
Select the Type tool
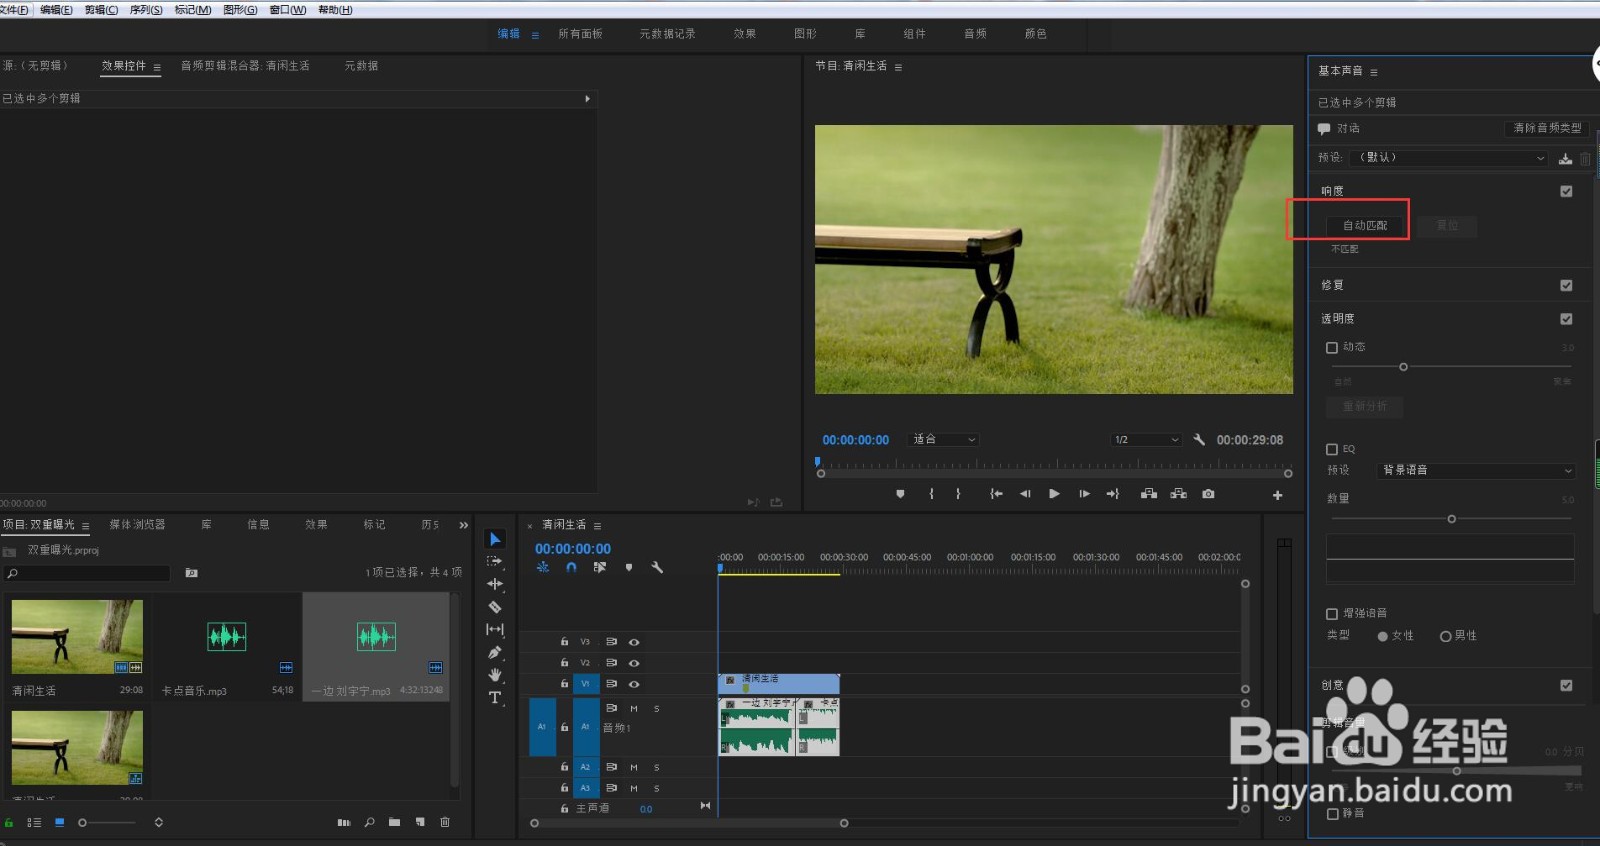coord(495,697)
